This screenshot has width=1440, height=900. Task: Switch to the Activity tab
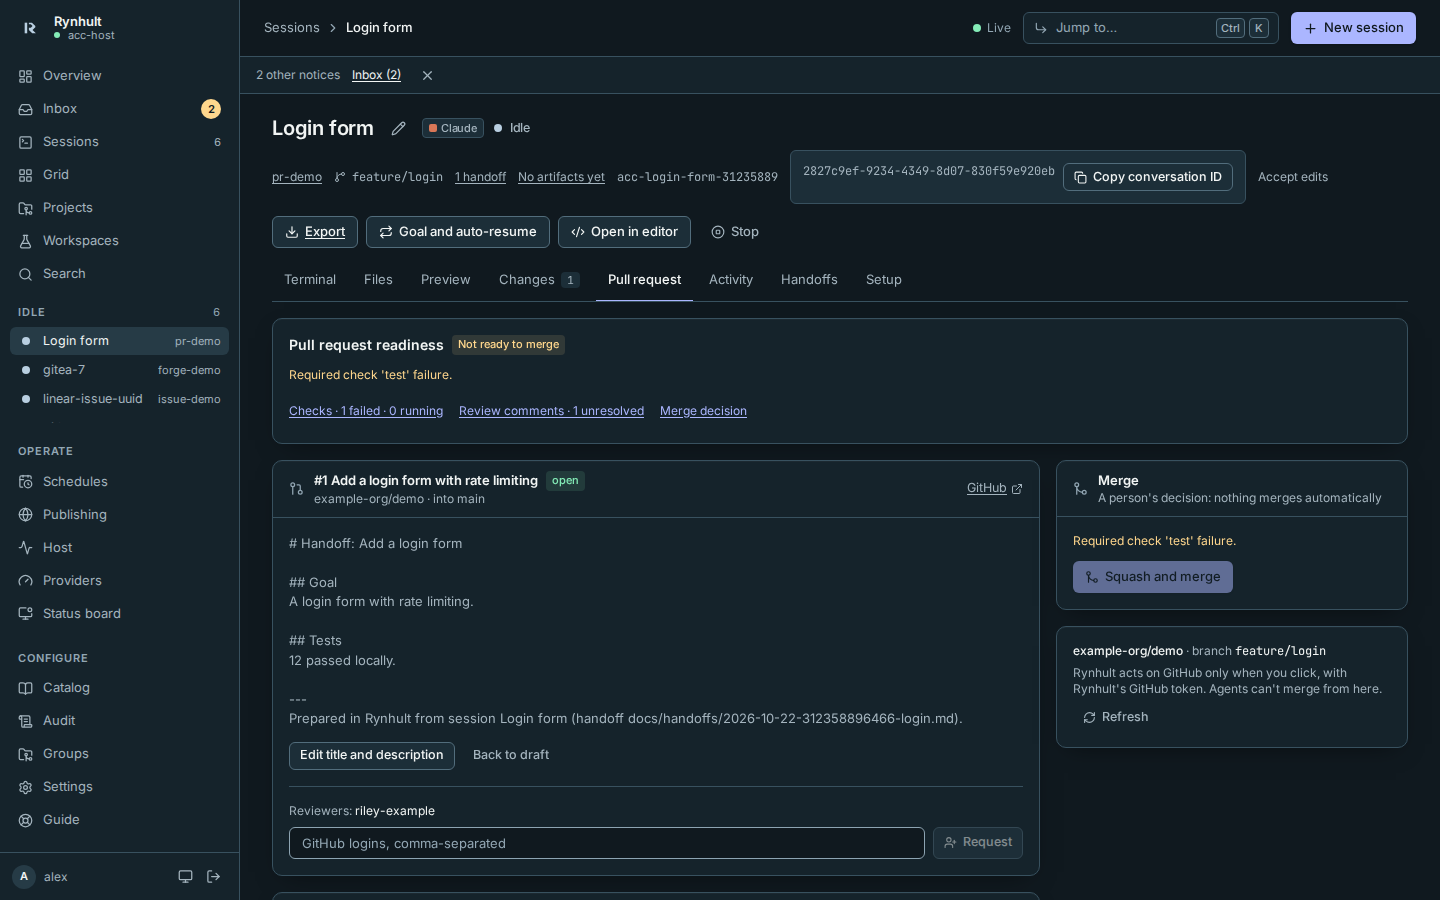[731, 280]
